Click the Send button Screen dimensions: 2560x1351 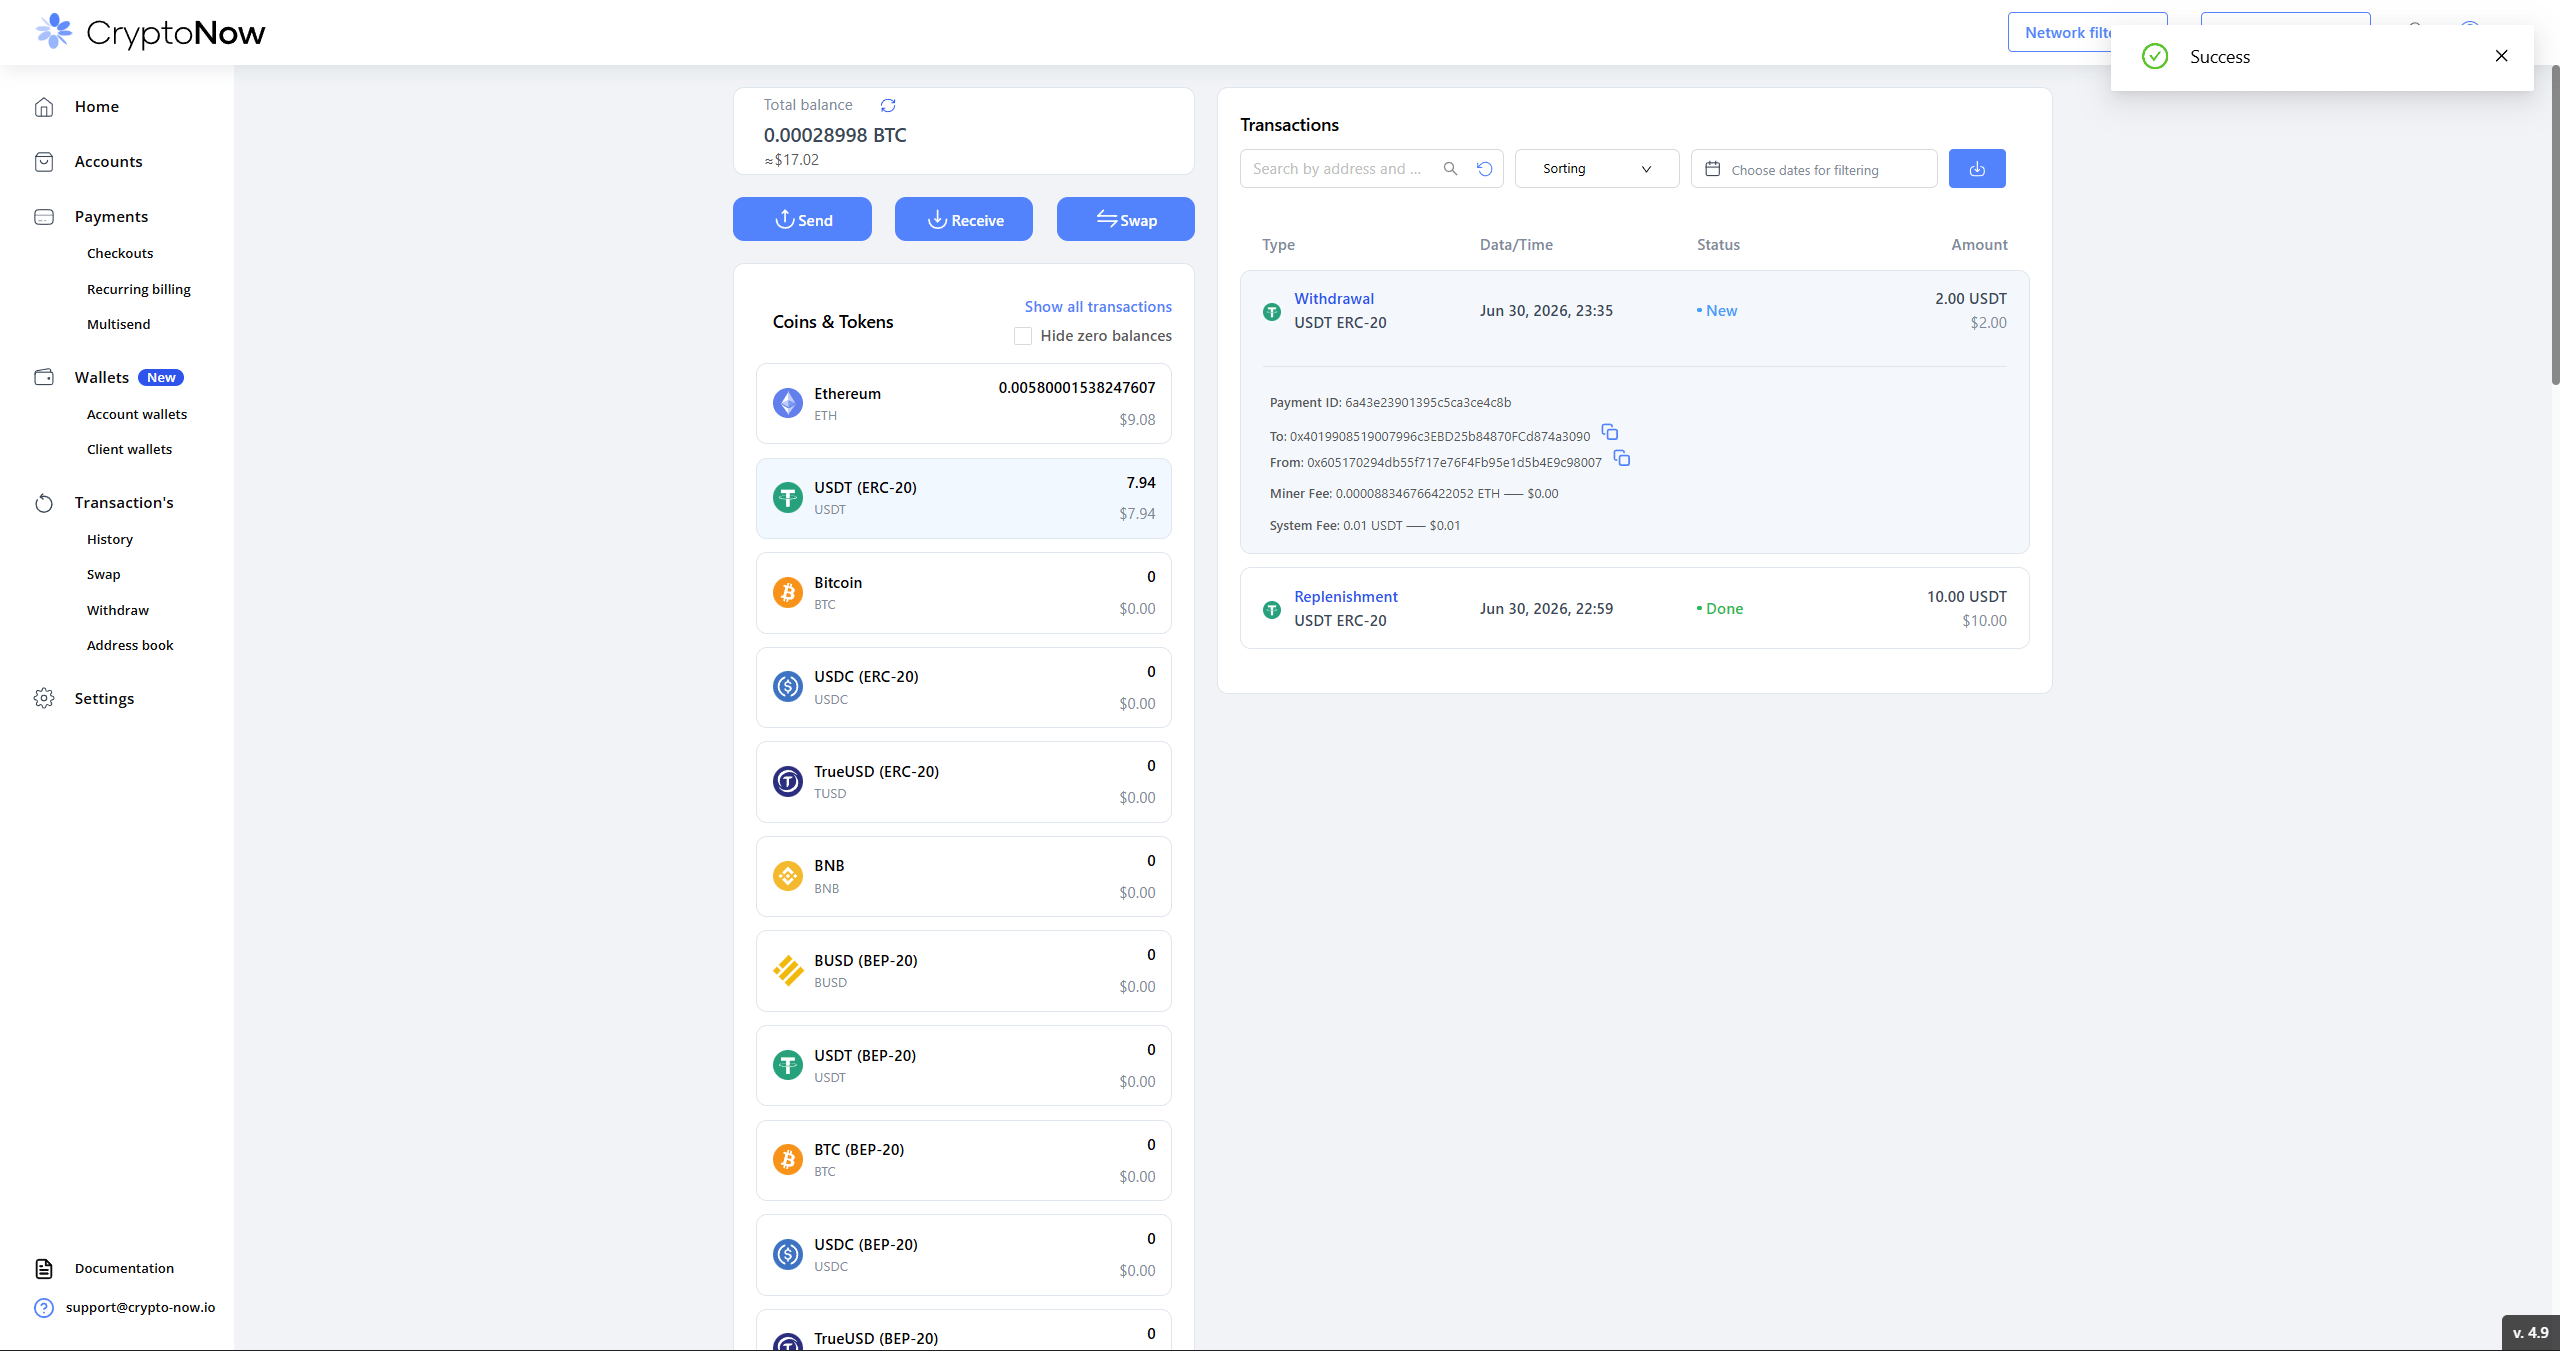(x=802, y=219)
